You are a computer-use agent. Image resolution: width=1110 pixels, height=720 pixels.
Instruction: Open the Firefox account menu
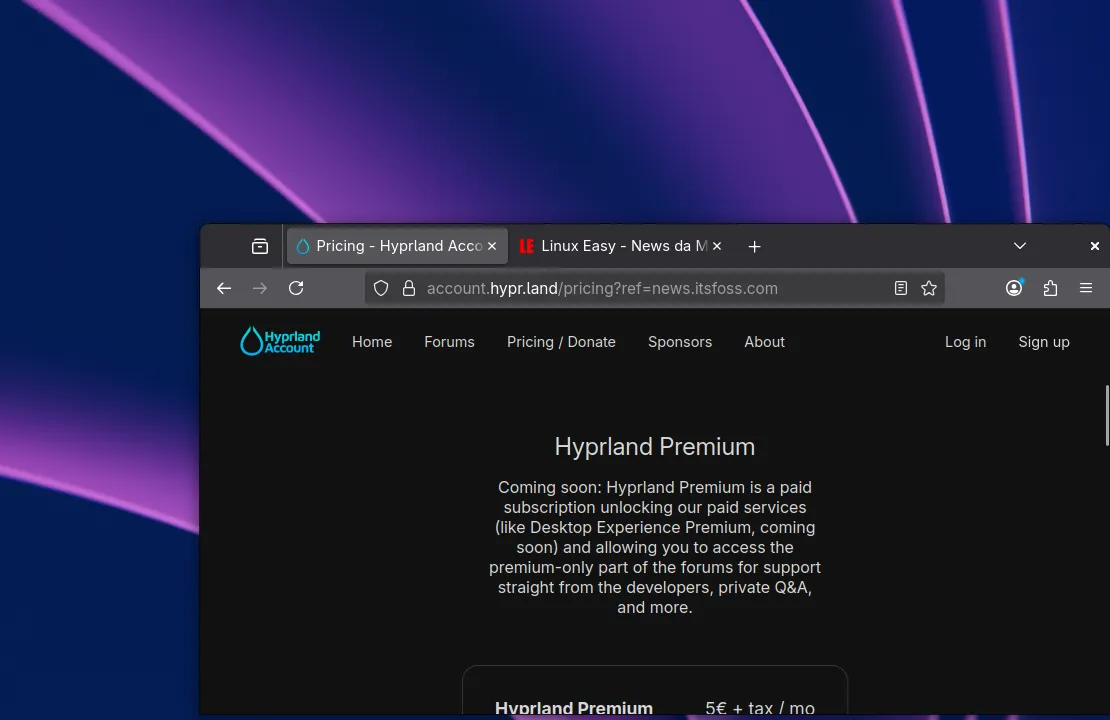pyautogui.click(x=1014, y=288)
